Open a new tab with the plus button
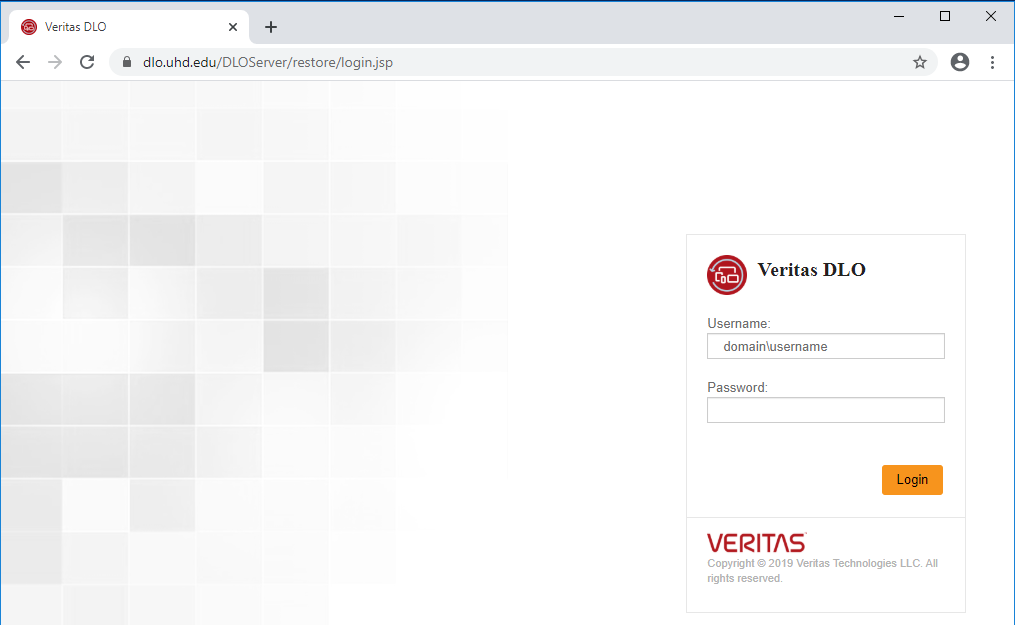1015x625 pixels. click(271, 27)
